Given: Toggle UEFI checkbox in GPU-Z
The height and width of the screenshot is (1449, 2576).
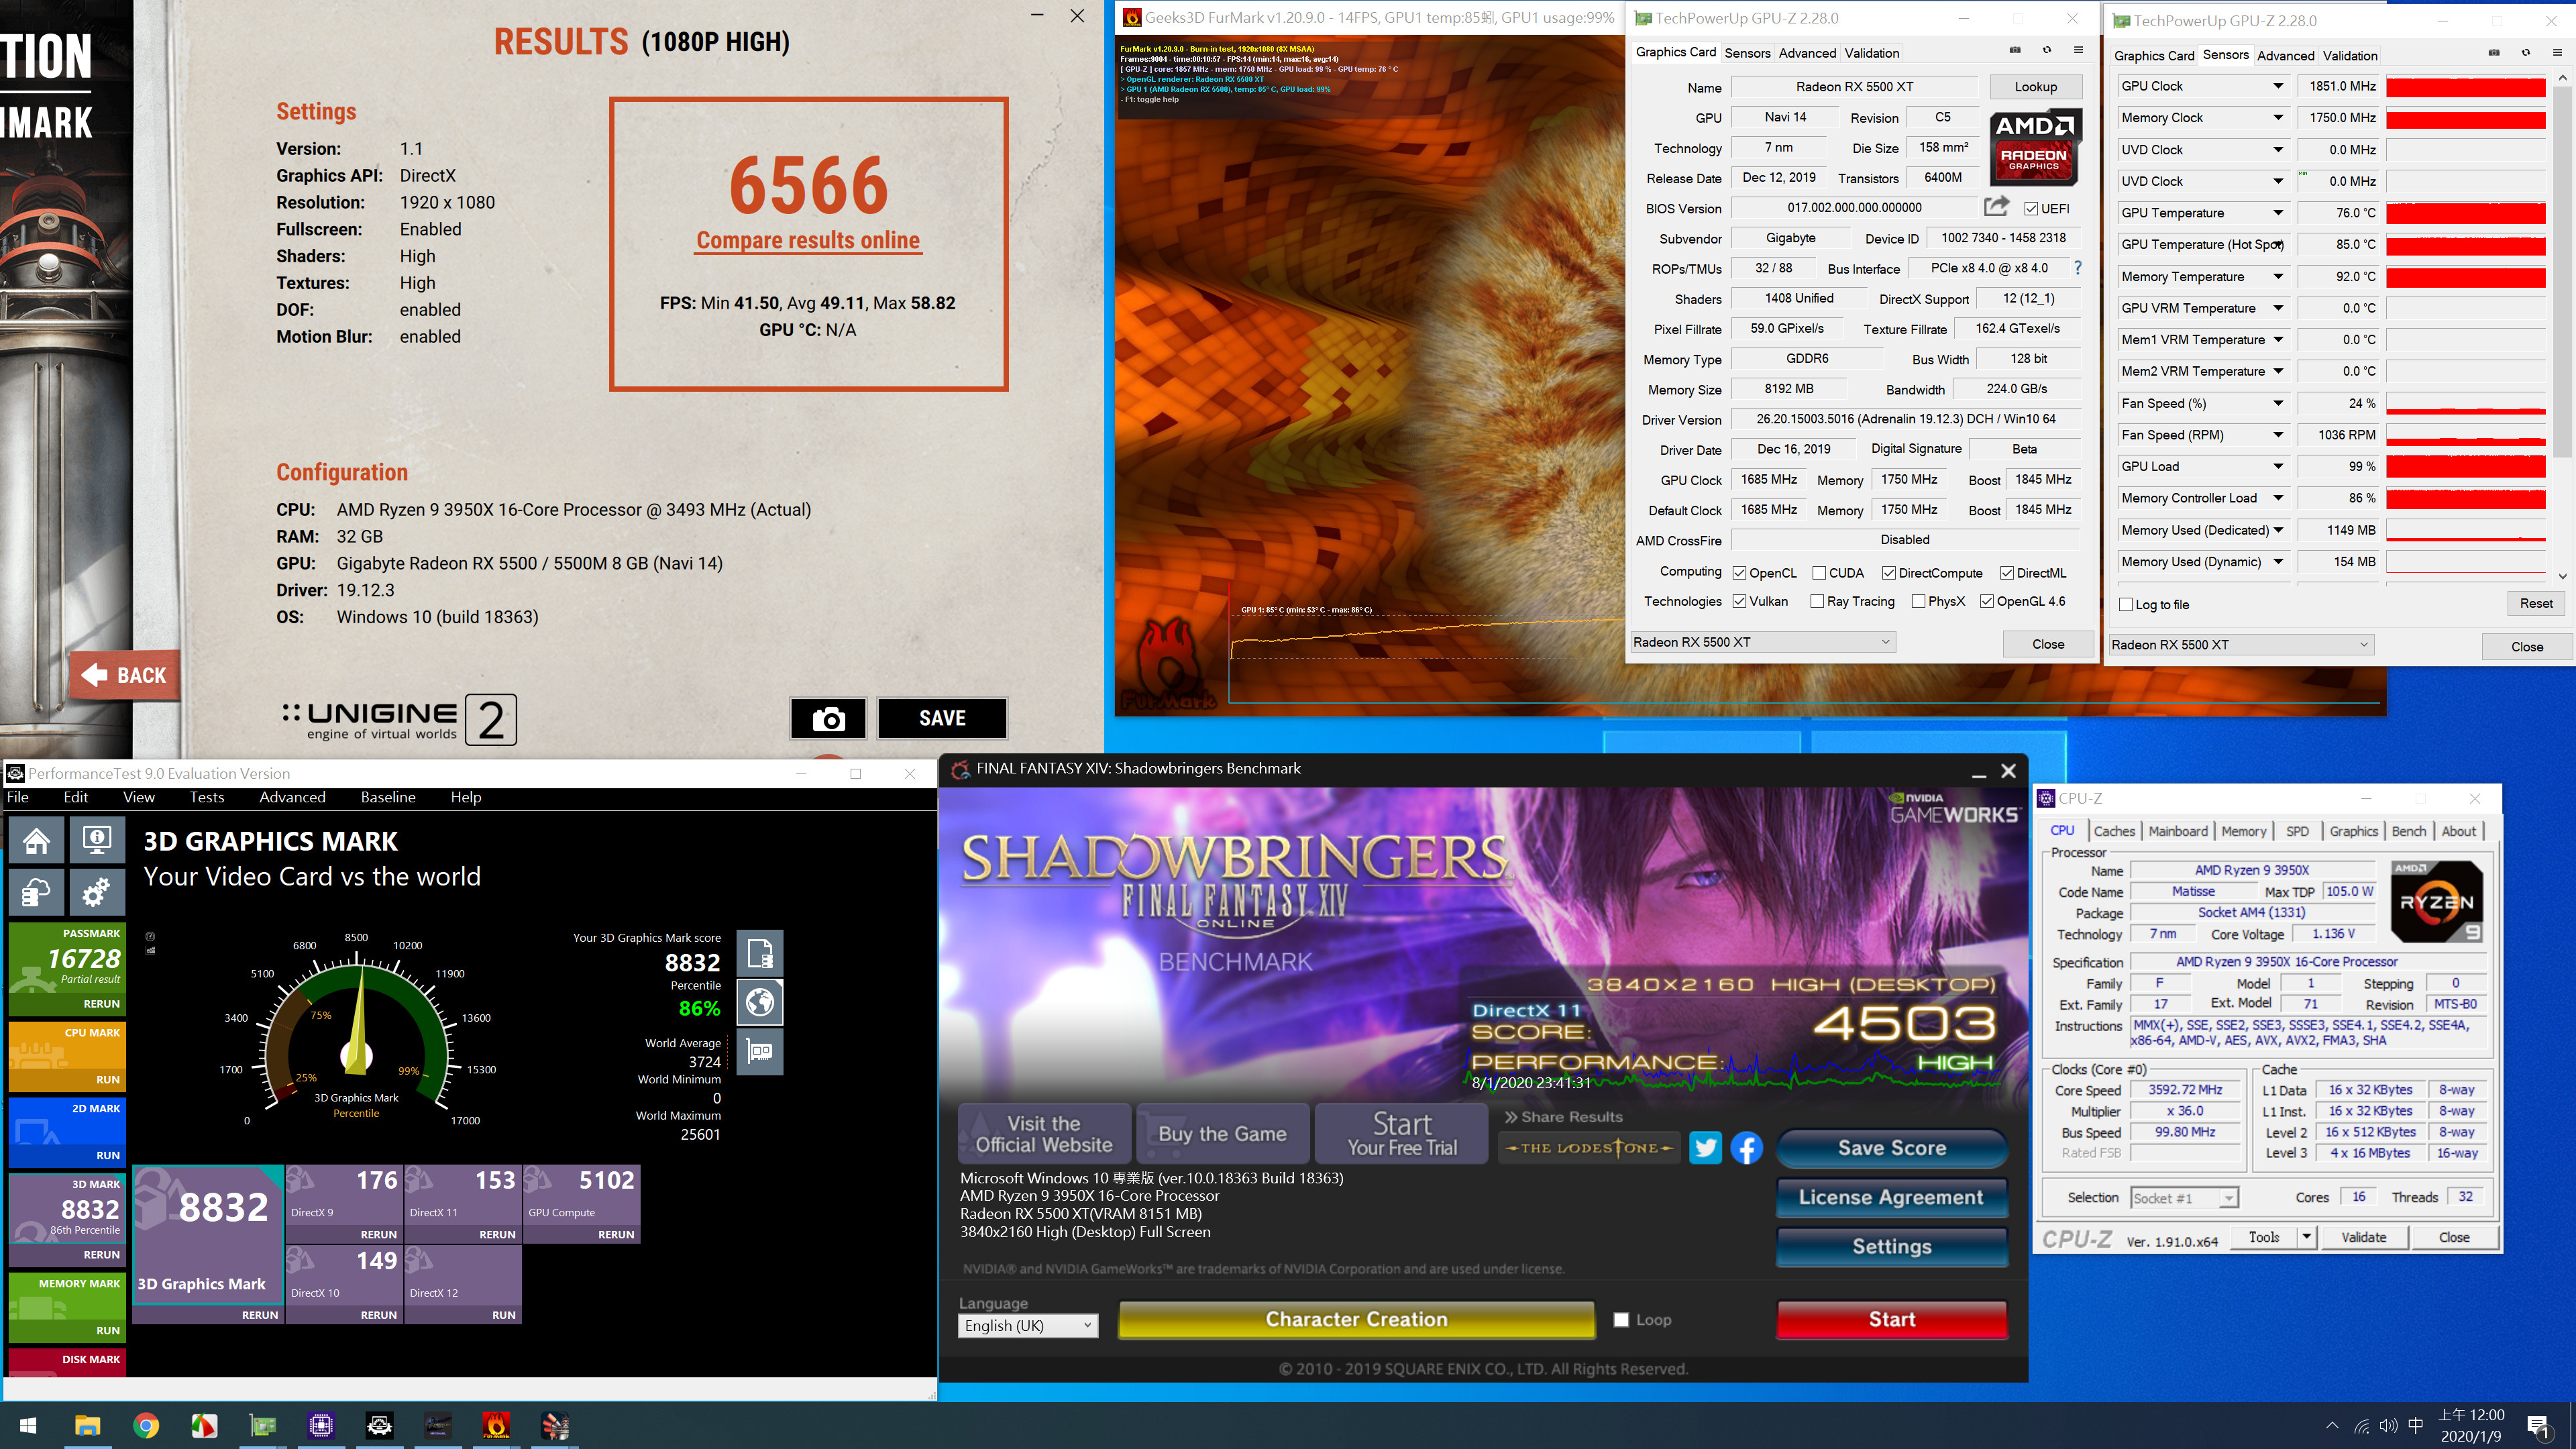Looking at the screenshot, I should 2031,208.
